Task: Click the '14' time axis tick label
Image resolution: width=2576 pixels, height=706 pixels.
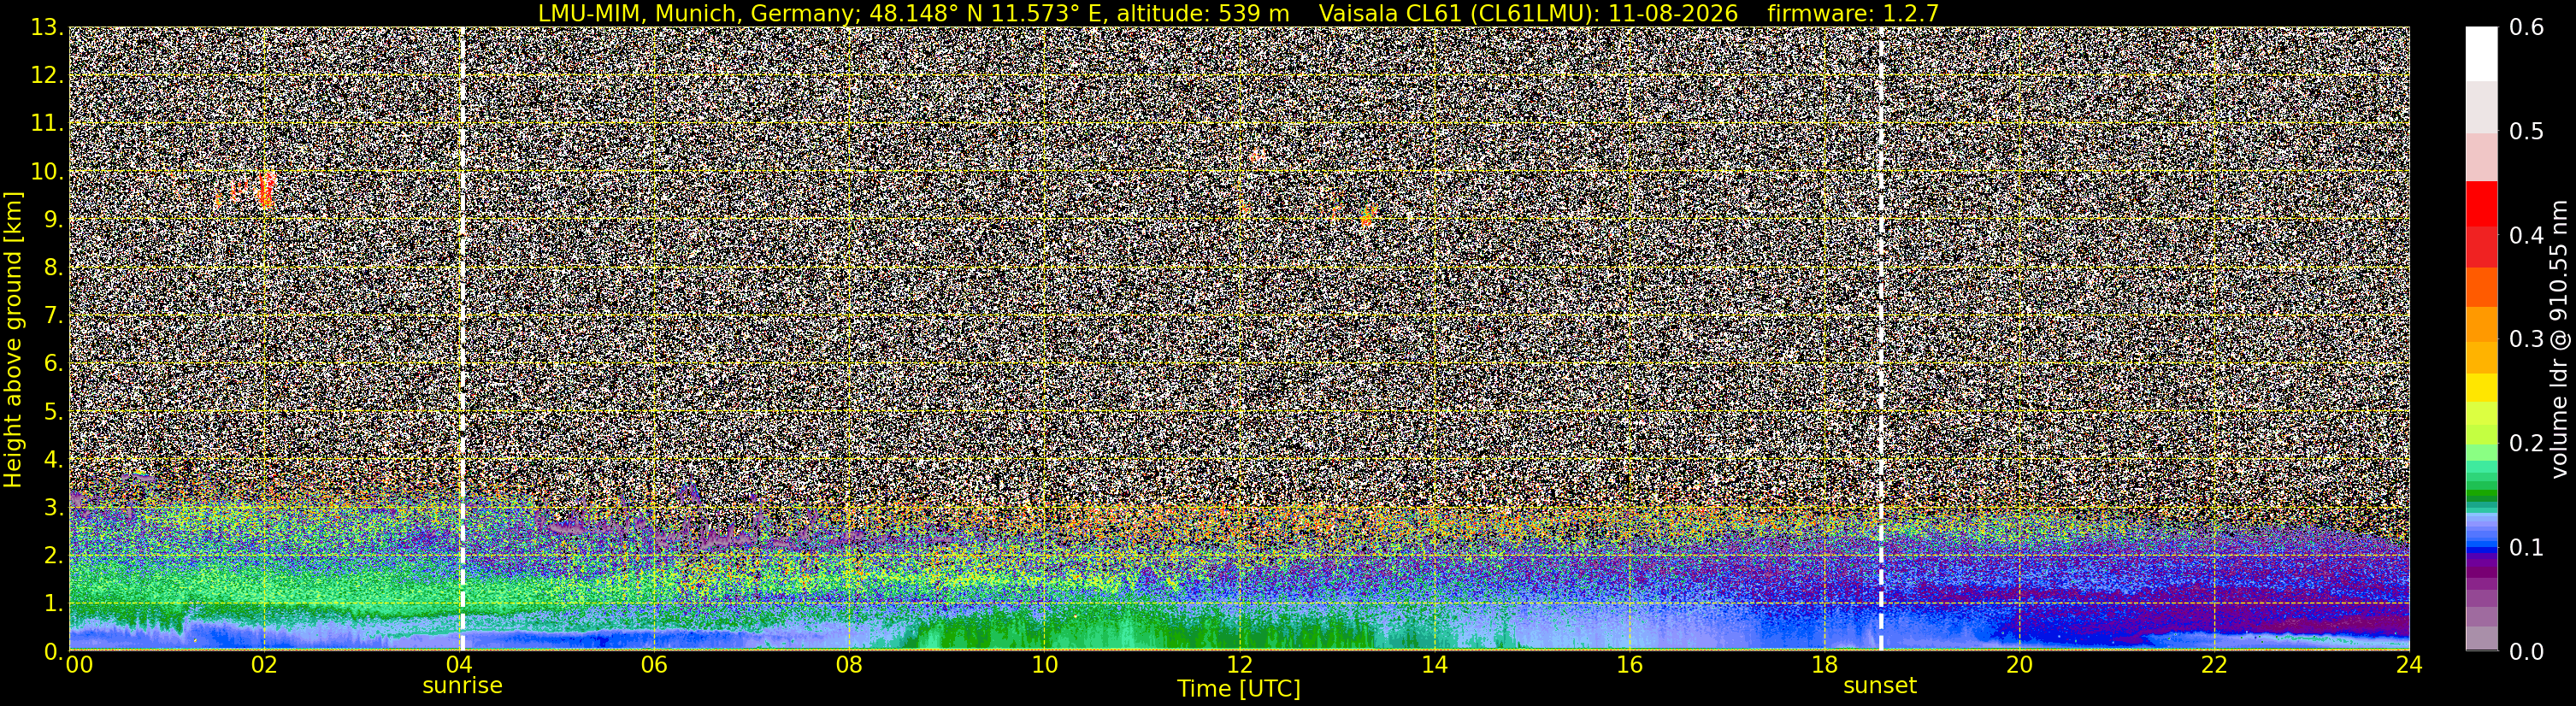Action: pos(1434,665)
